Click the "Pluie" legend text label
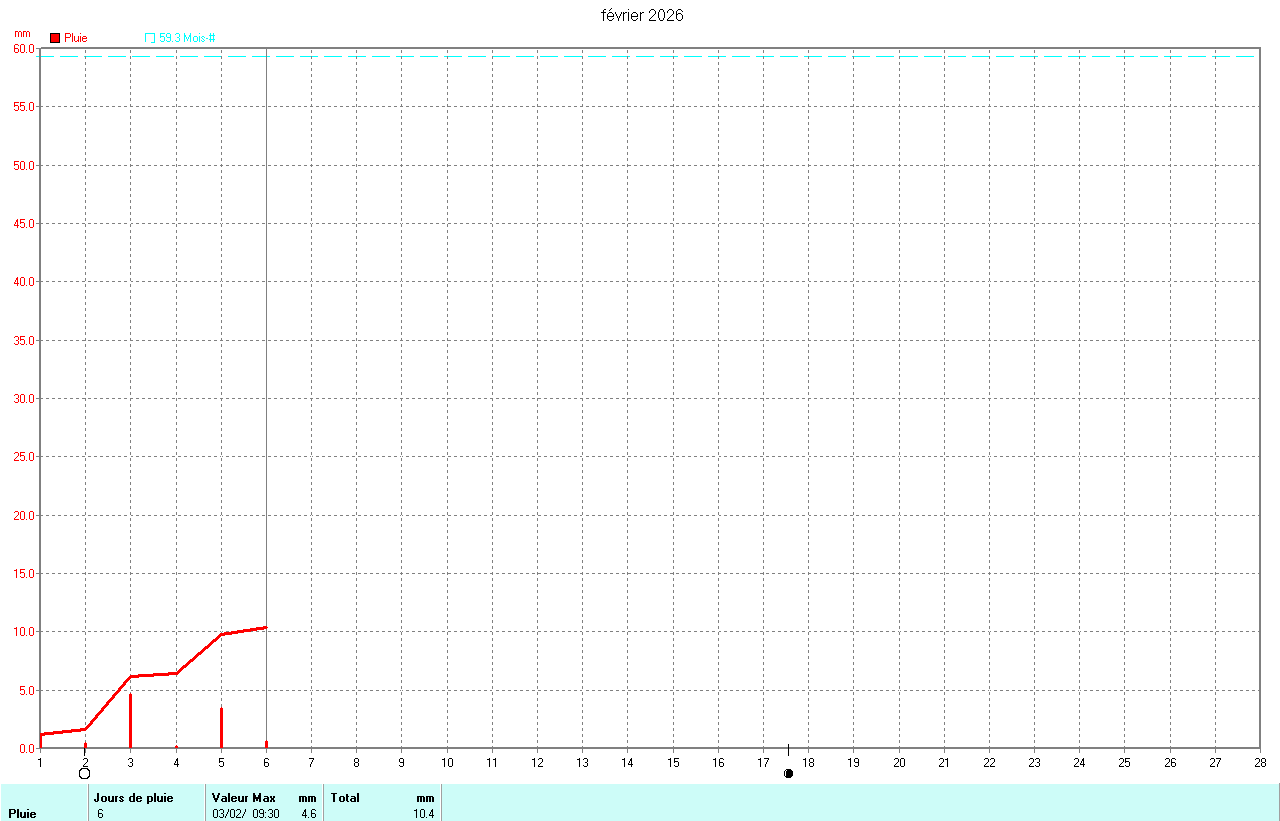1280x821 pixels. 76,38
